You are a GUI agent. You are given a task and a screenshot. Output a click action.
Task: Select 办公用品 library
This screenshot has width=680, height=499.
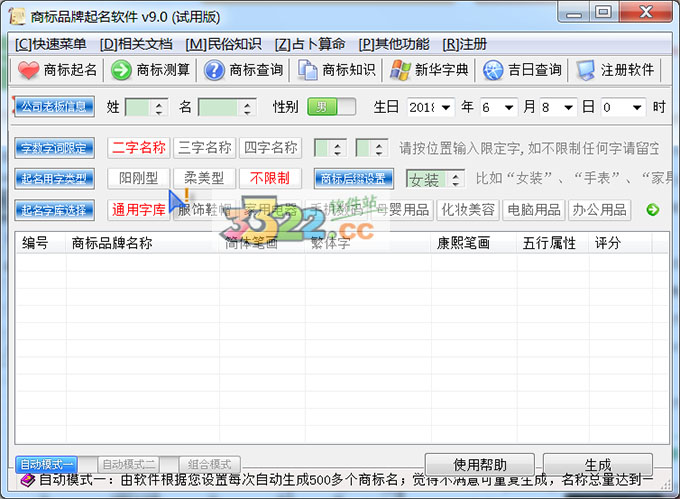point(599,210)
